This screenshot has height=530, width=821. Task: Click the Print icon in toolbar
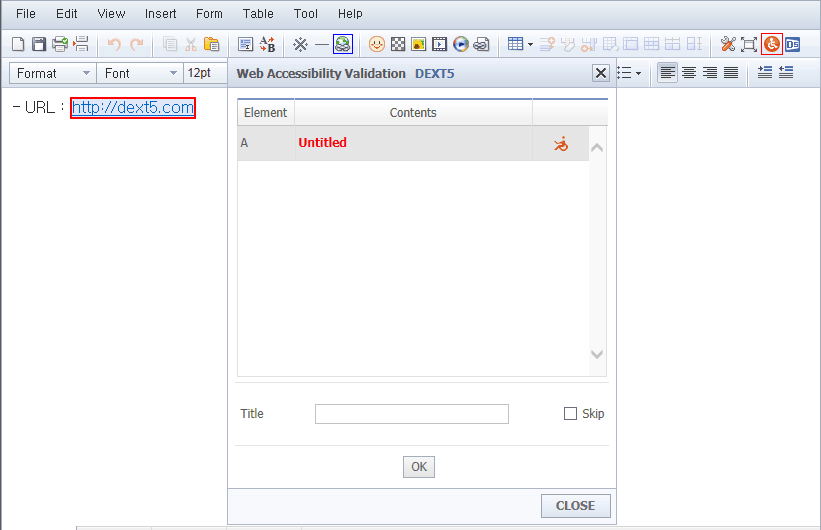click(60, 44)
